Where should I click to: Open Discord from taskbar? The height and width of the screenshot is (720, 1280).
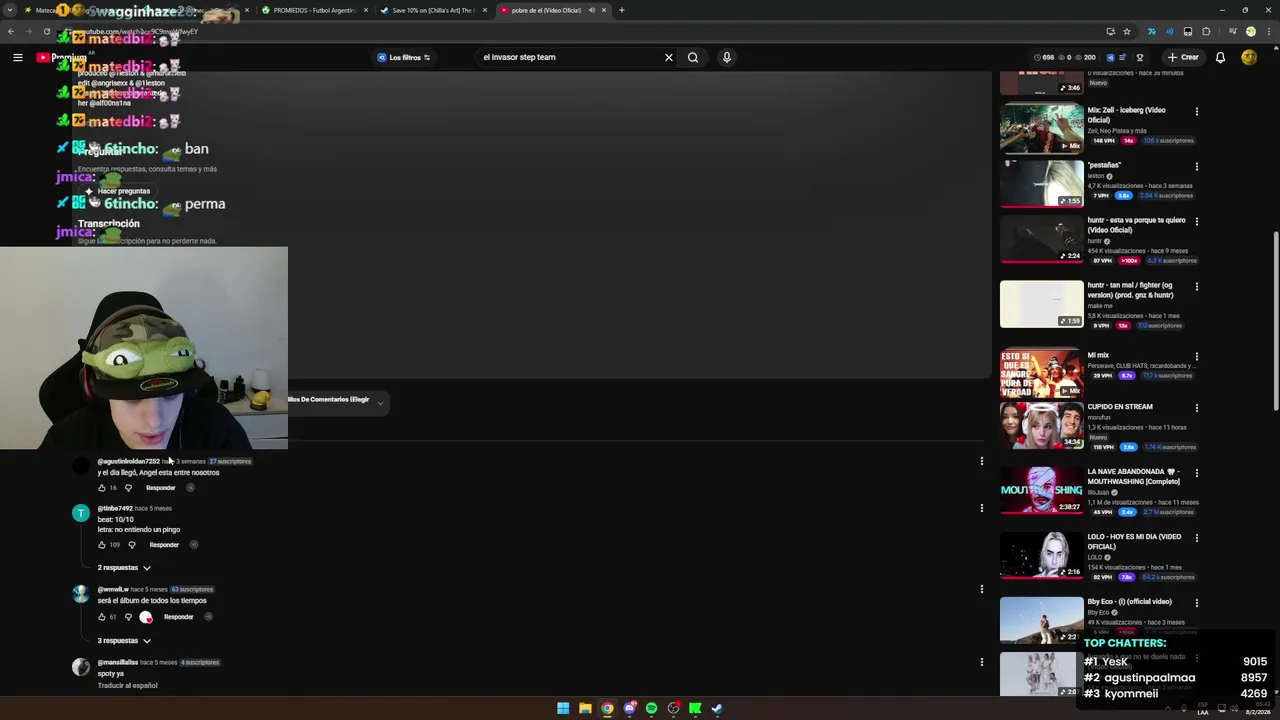coord(629,708)
